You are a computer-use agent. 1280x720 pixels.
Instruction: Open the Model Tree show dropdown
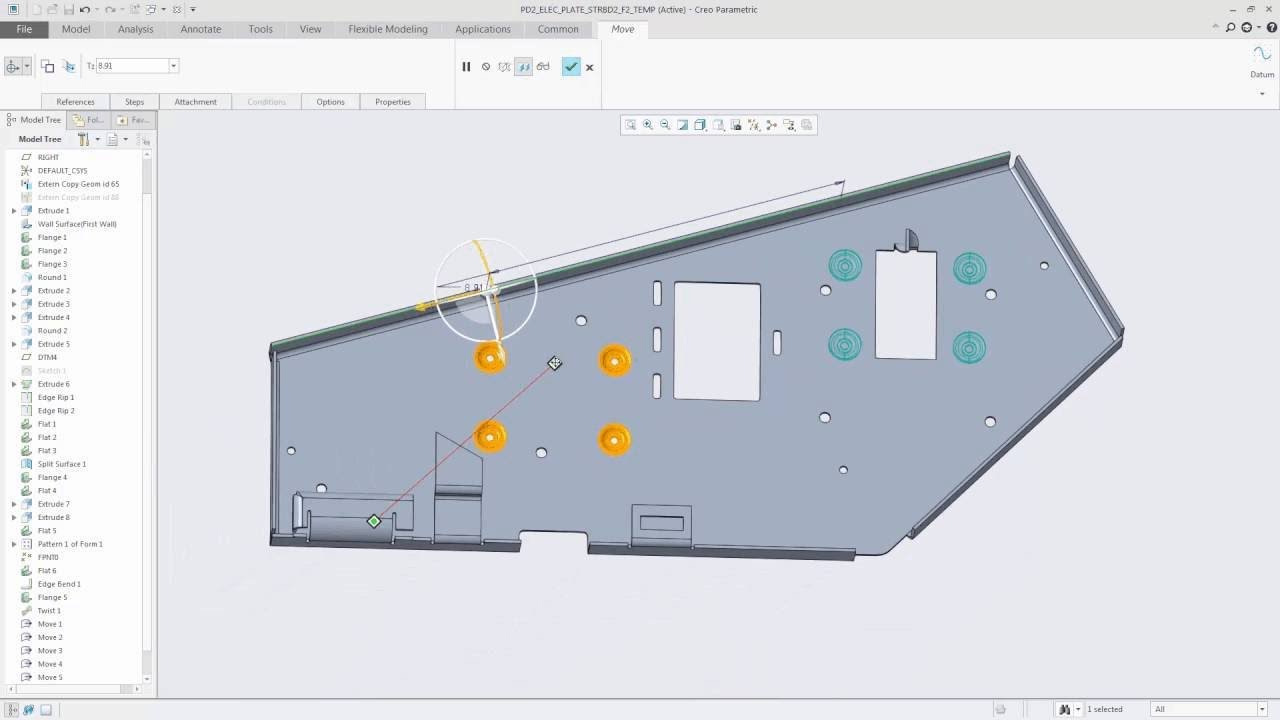[x=117, y=139]
